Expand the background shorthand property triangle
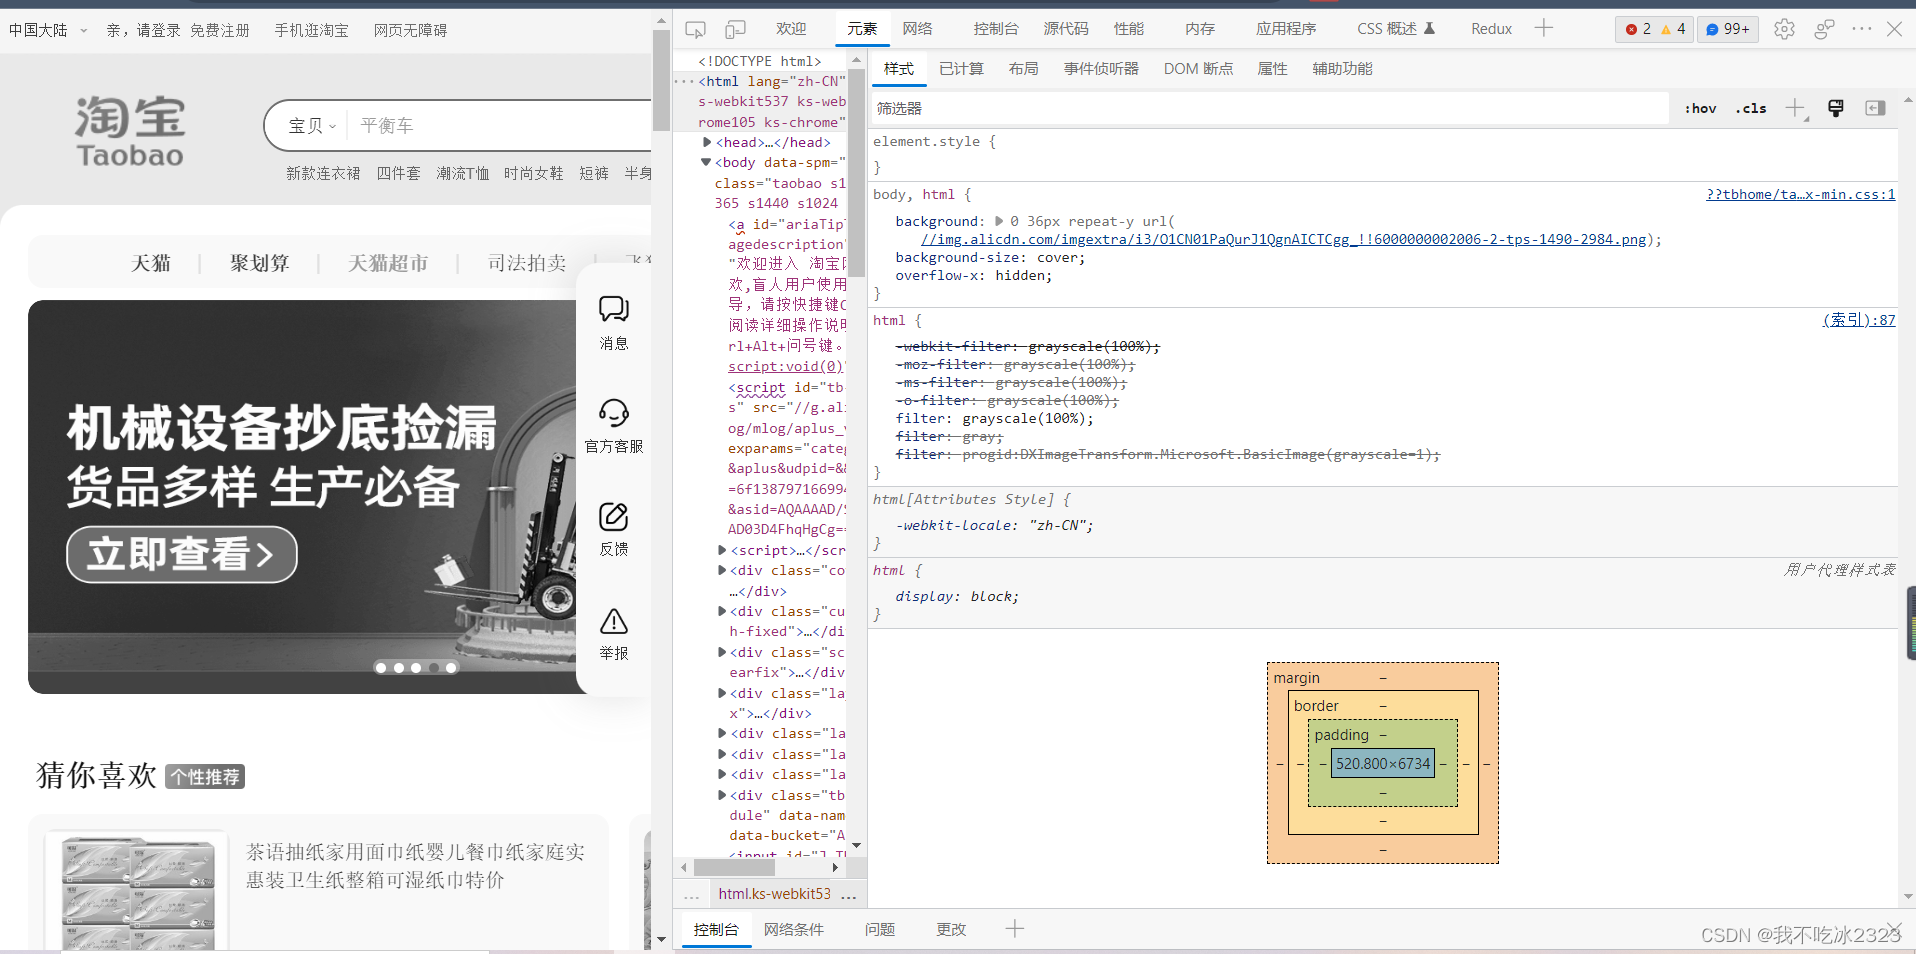The height and width of the screenshot is (954, 1916). [x=999, y=221]
